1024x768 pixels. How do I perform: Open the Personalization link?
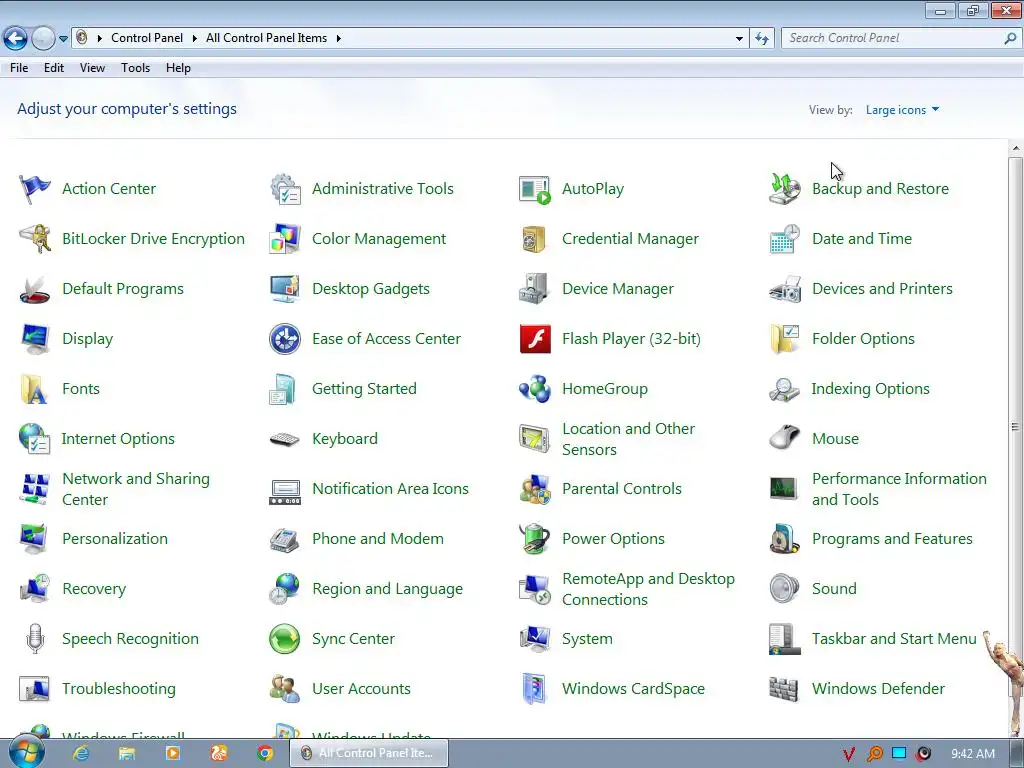point(115,539)
